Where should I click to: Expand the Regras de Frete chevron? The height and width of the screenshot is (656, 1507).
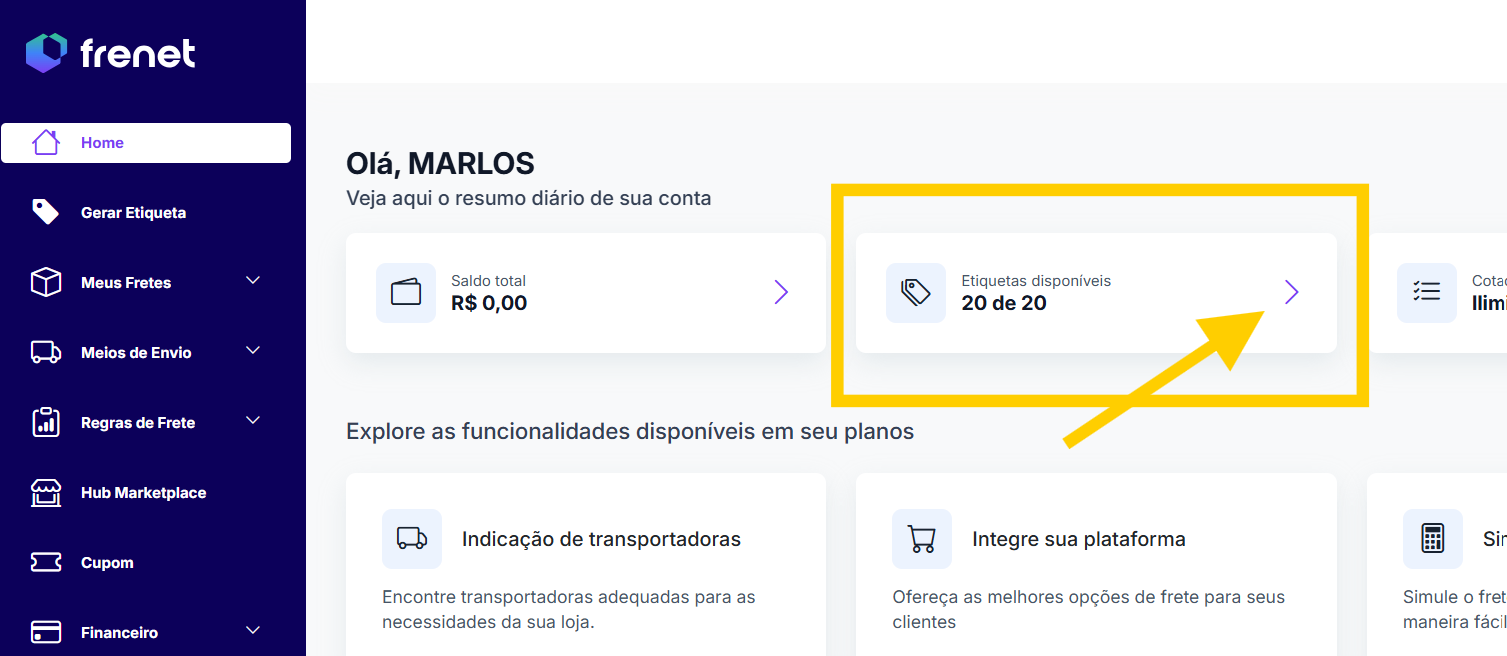click(x=253, y=421)
